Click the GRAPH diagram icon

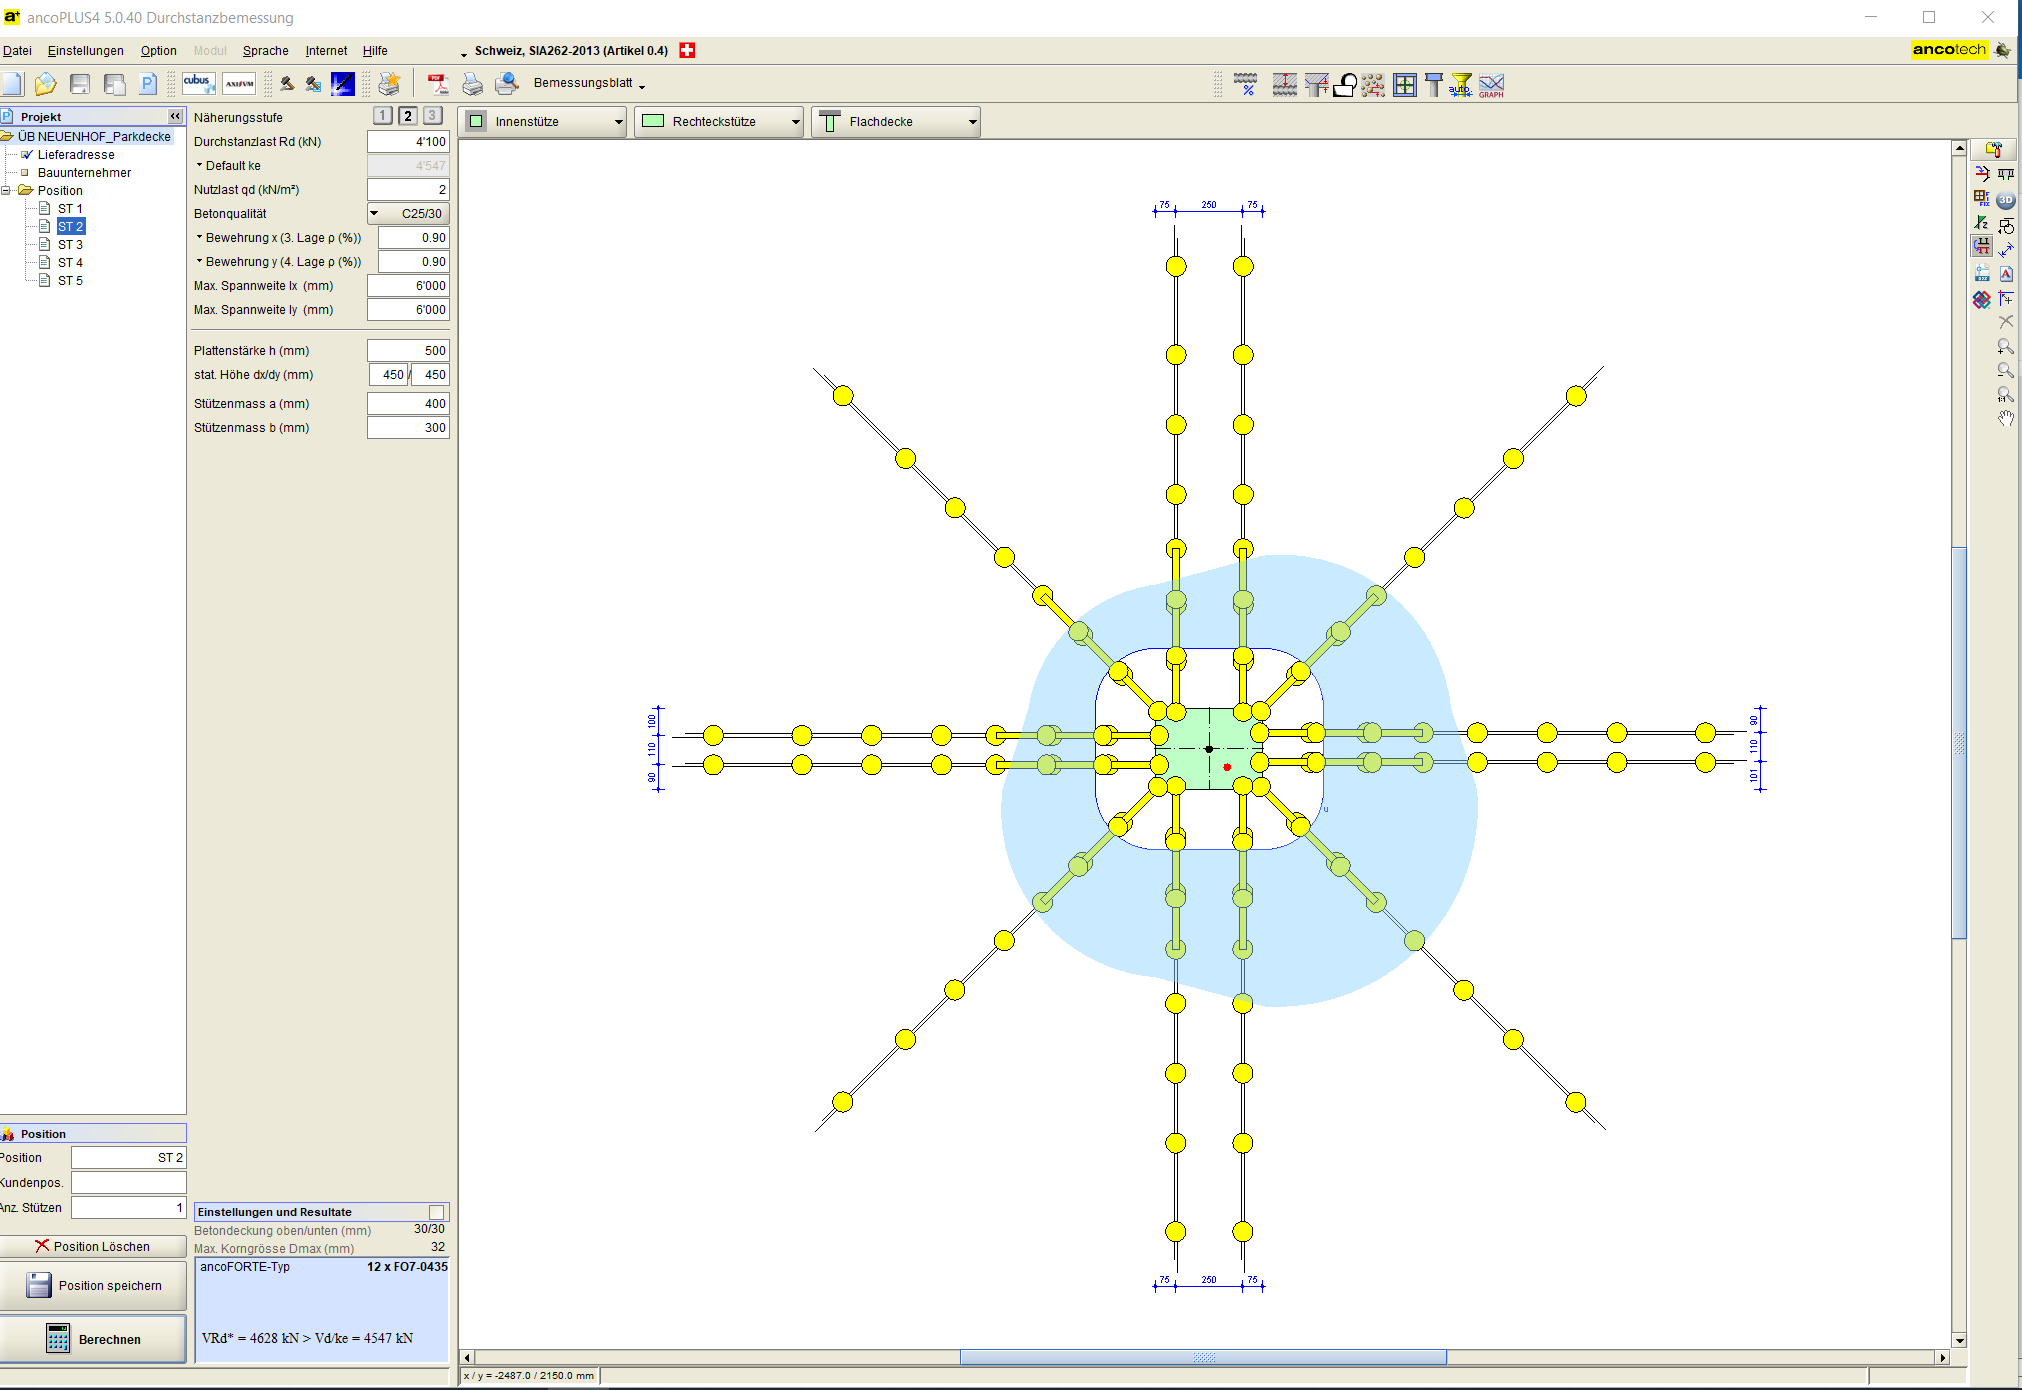coord(1491,85)
